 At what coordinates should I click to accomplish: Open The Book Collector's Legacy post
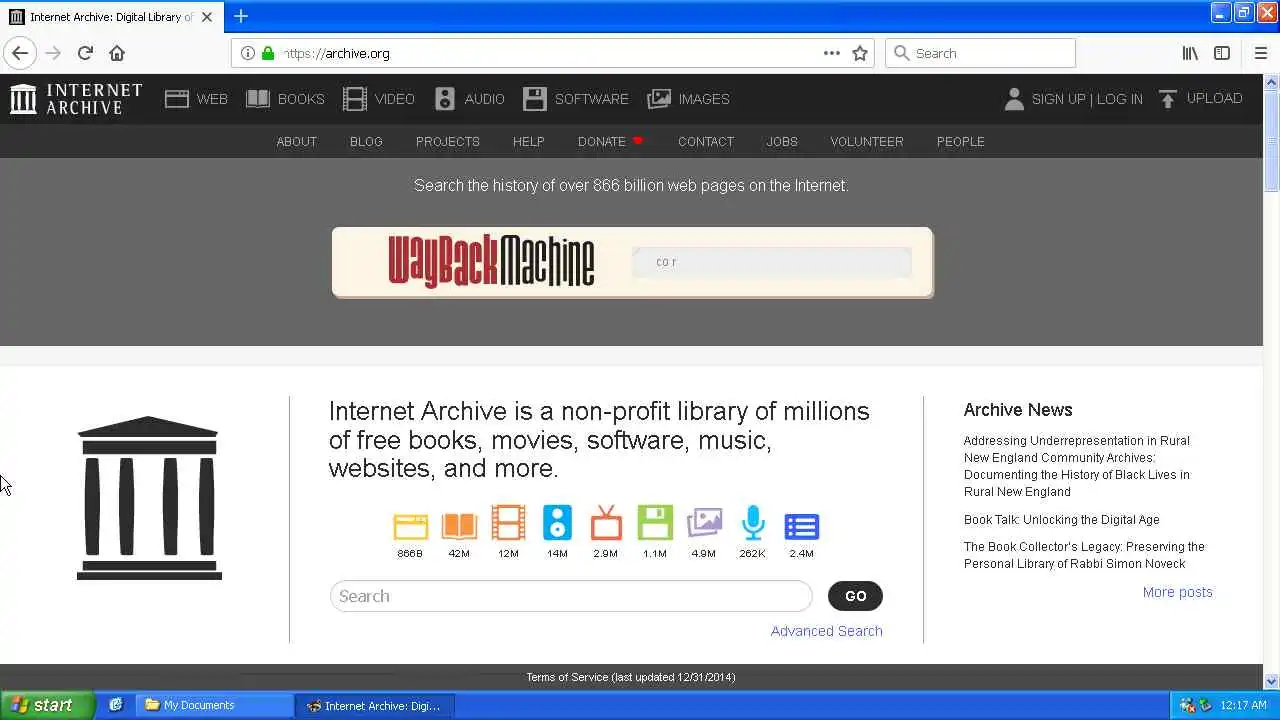1084,555
